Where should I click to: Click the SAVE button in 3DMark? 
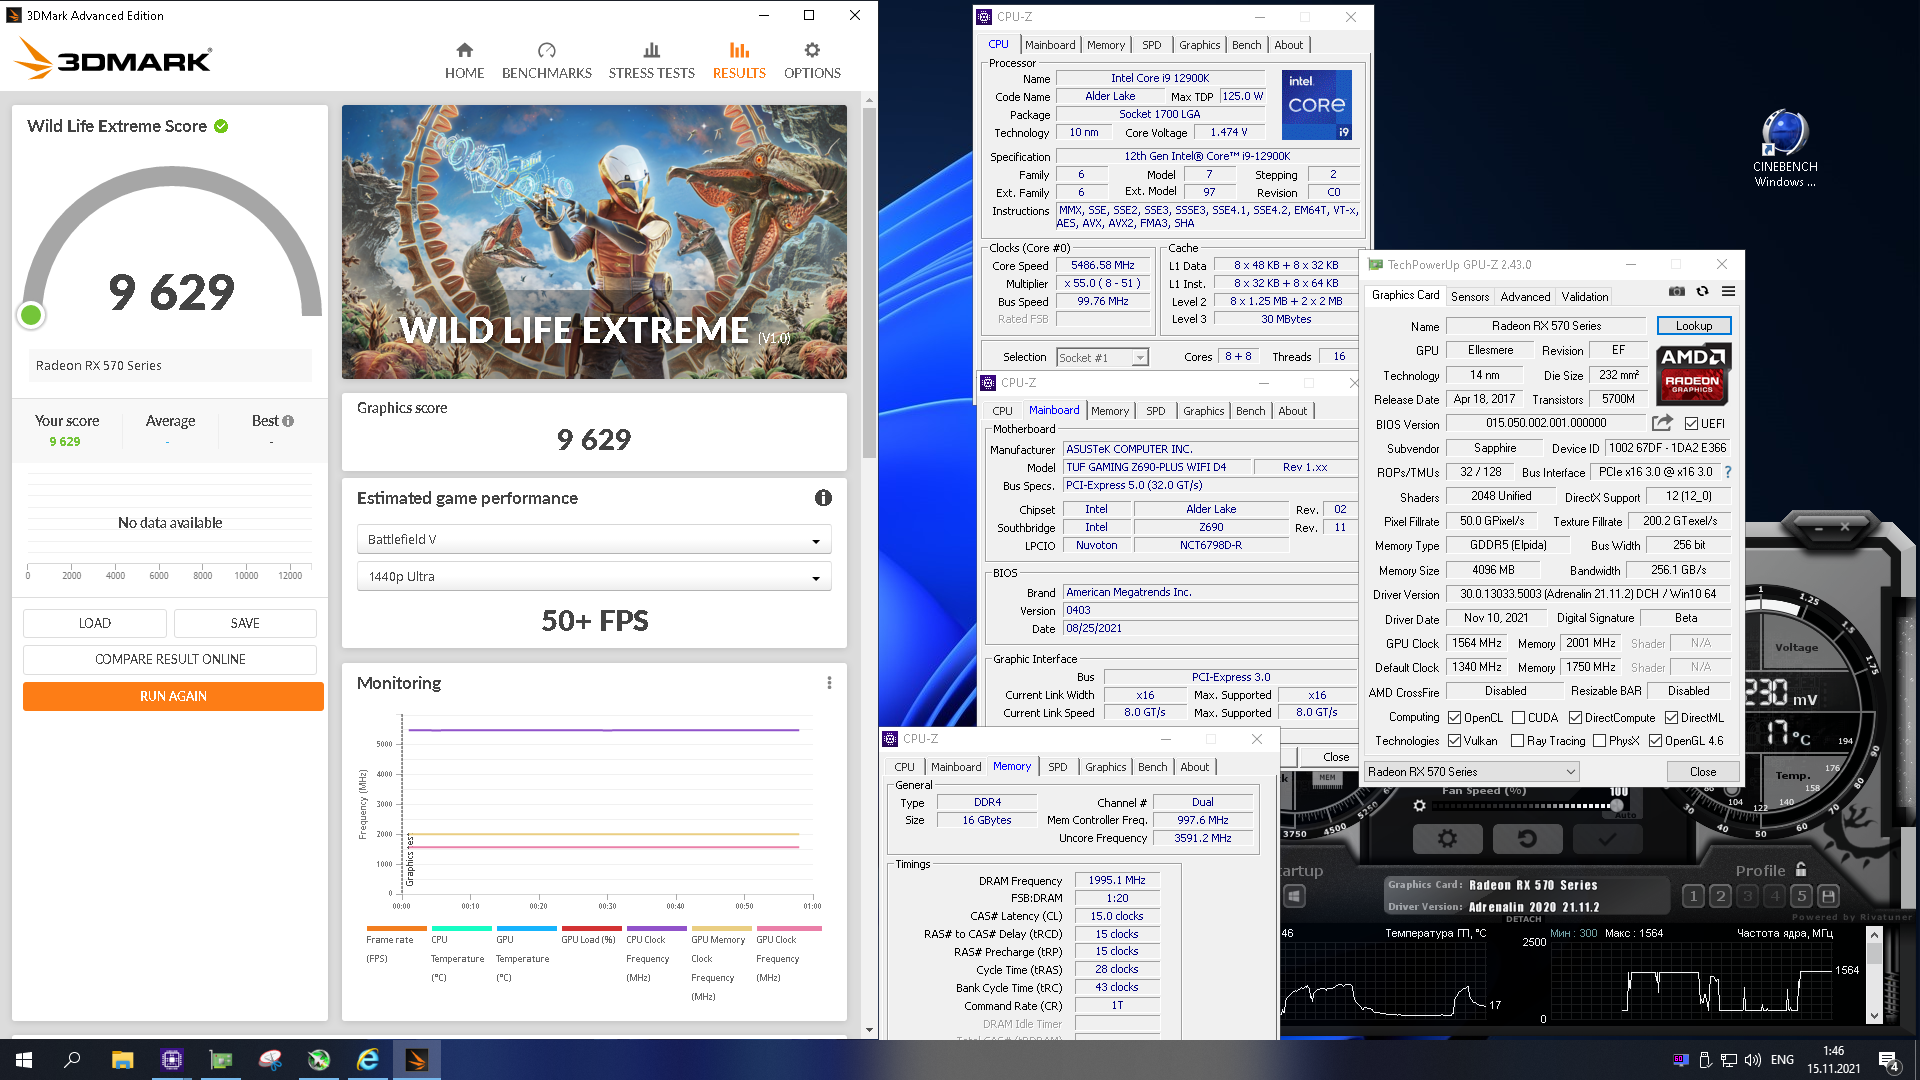coord(245,623)
